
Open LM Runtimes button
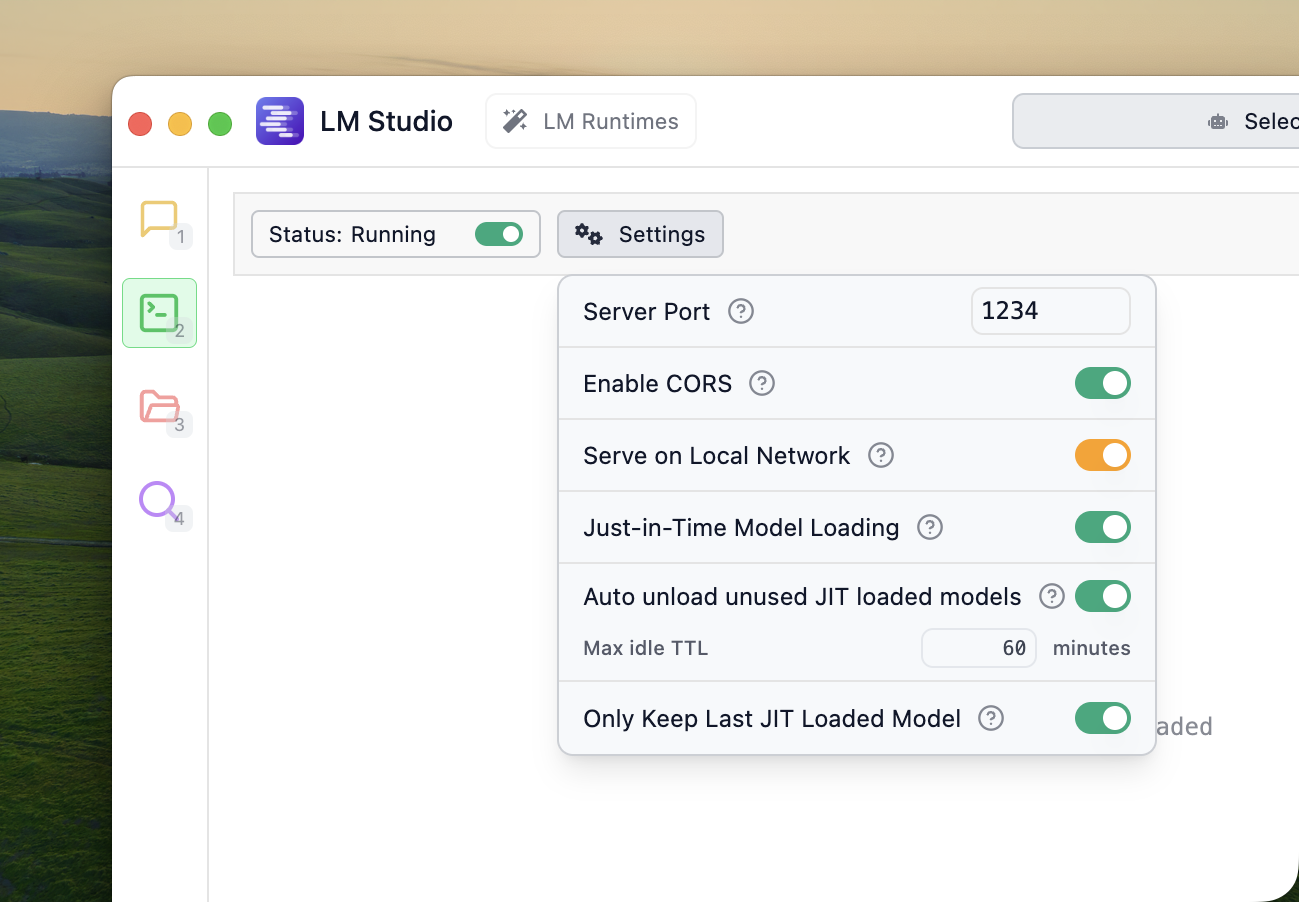click(x=591, y=121)
